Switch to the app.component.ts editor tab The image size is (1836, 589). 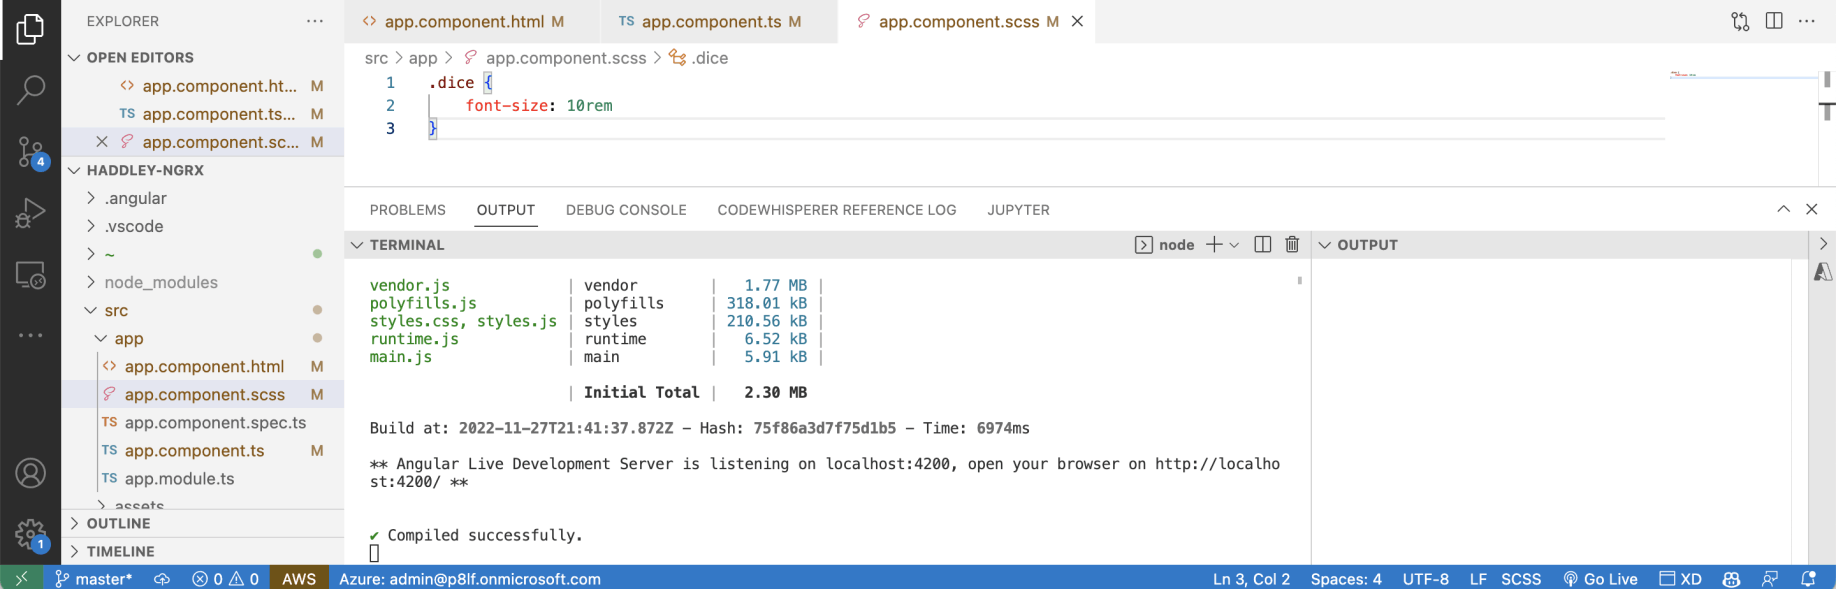[710, 21]
